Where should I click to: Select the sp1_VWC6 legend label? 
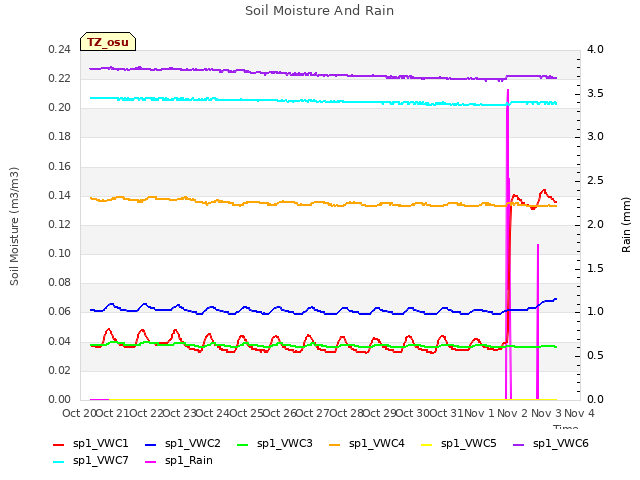[561, 443]
